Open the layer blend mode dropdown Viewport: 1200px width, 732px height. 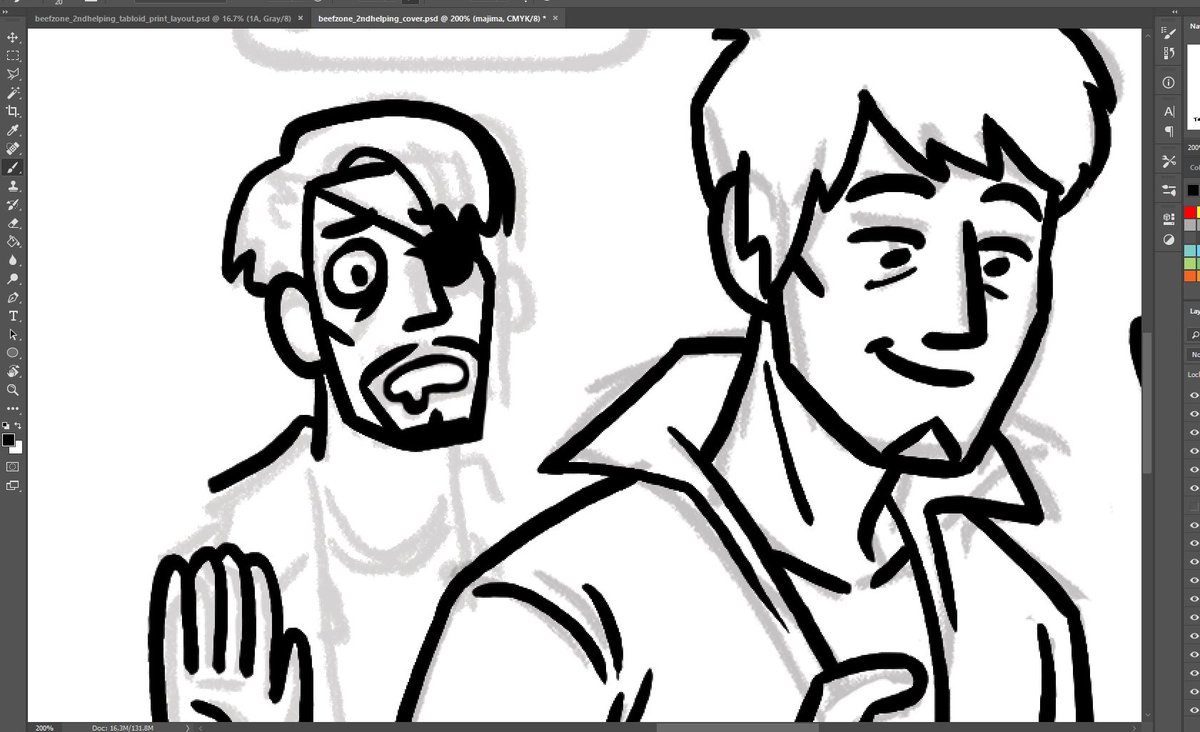[1194, 355]
